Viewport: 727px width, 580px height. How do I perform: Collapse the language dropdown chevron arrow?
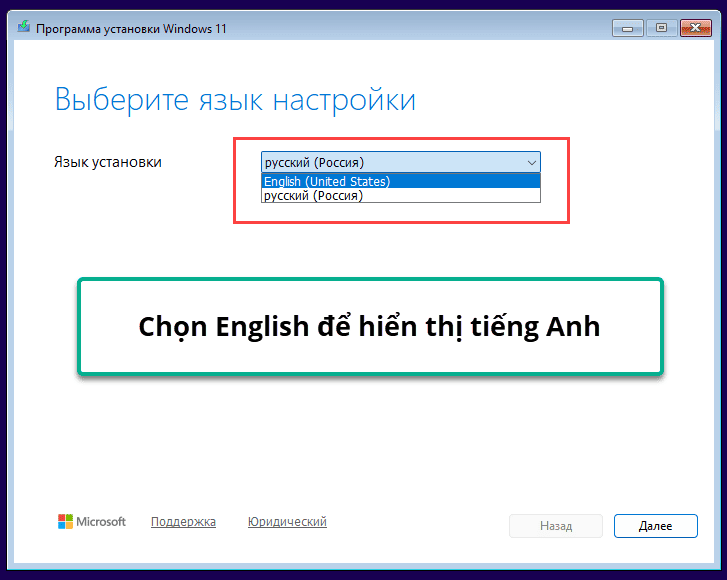click(x=532, y=163)
